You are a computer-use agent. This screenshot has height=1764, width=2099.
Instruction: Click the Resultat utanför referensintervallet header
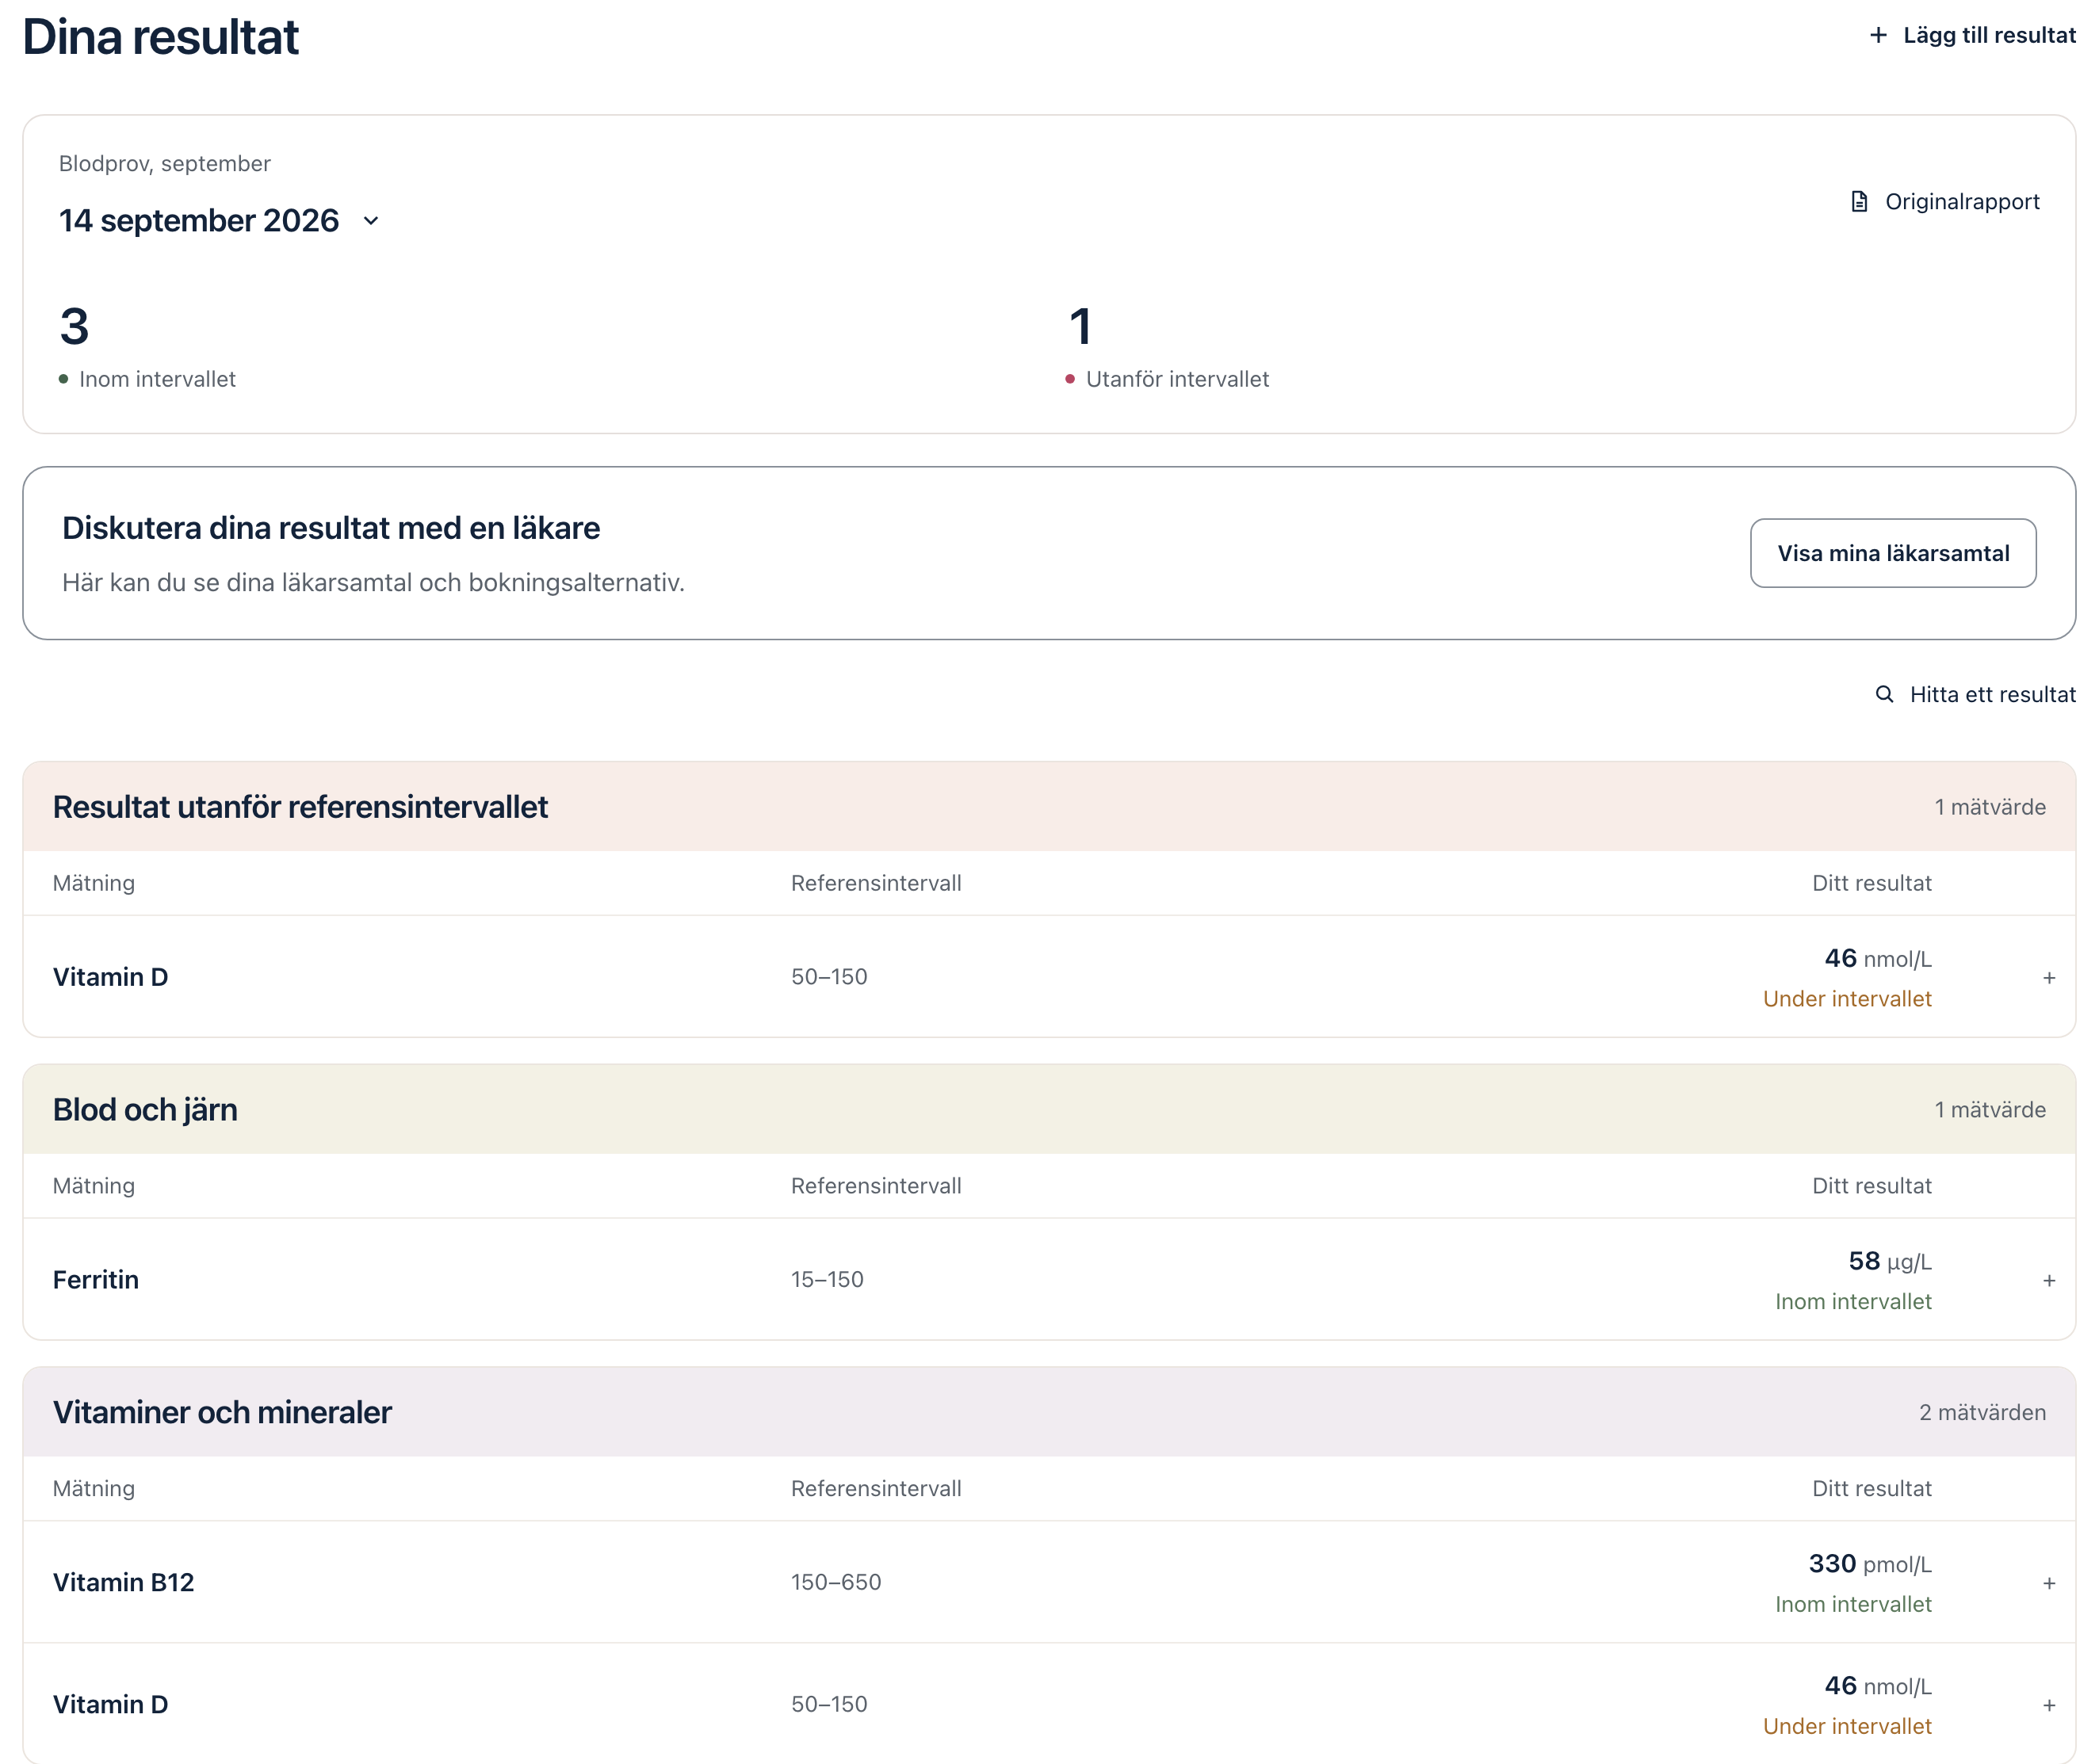tap(1049, 807)
